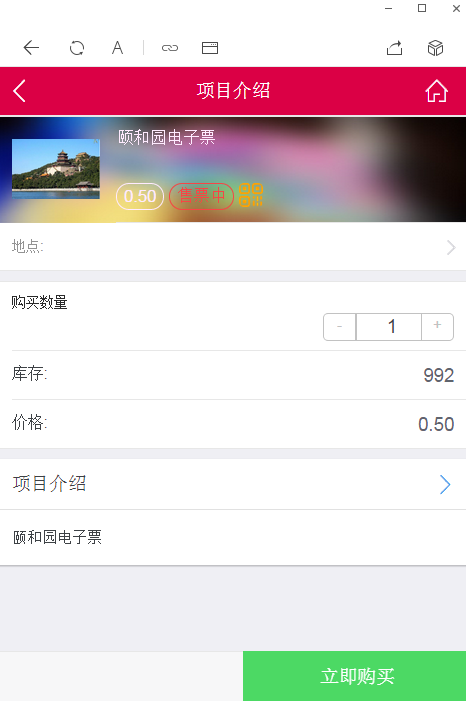Click the window layout icon in toolbar

point(210,48)
